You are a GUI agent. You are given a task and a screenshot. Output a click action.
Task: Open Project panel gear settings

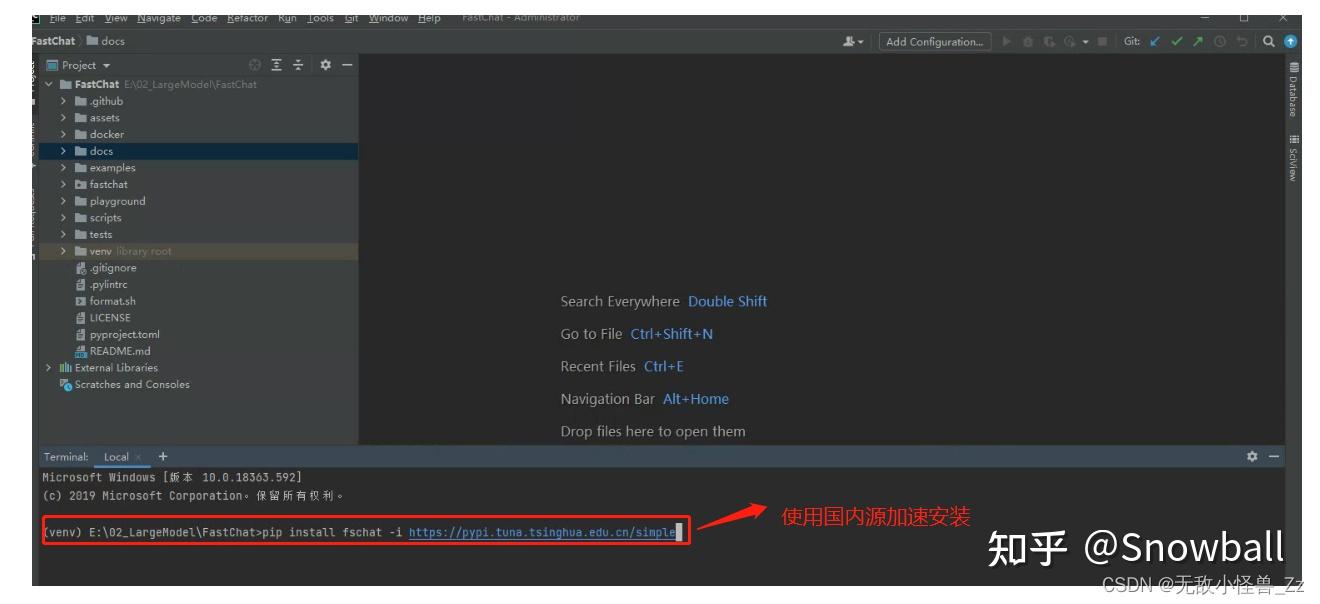tap(325, 65)
